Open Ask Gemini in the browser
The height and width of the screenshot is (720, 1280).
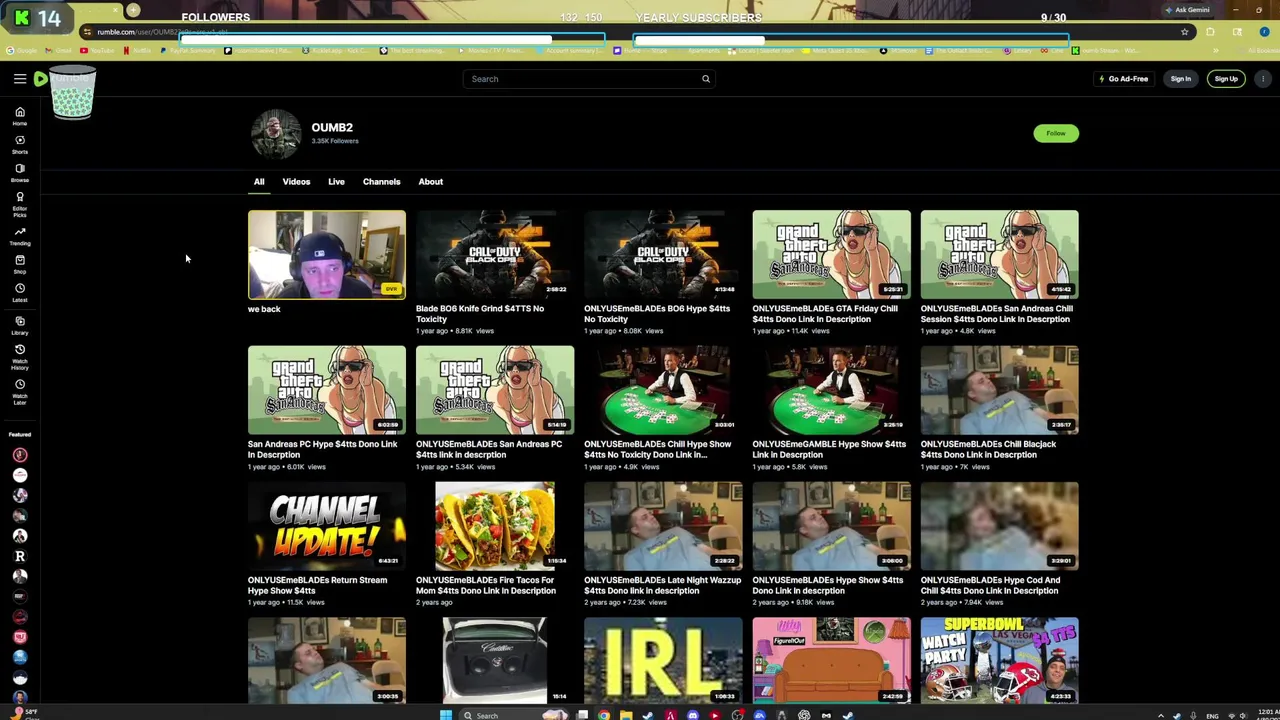[x=1187, y=10]
